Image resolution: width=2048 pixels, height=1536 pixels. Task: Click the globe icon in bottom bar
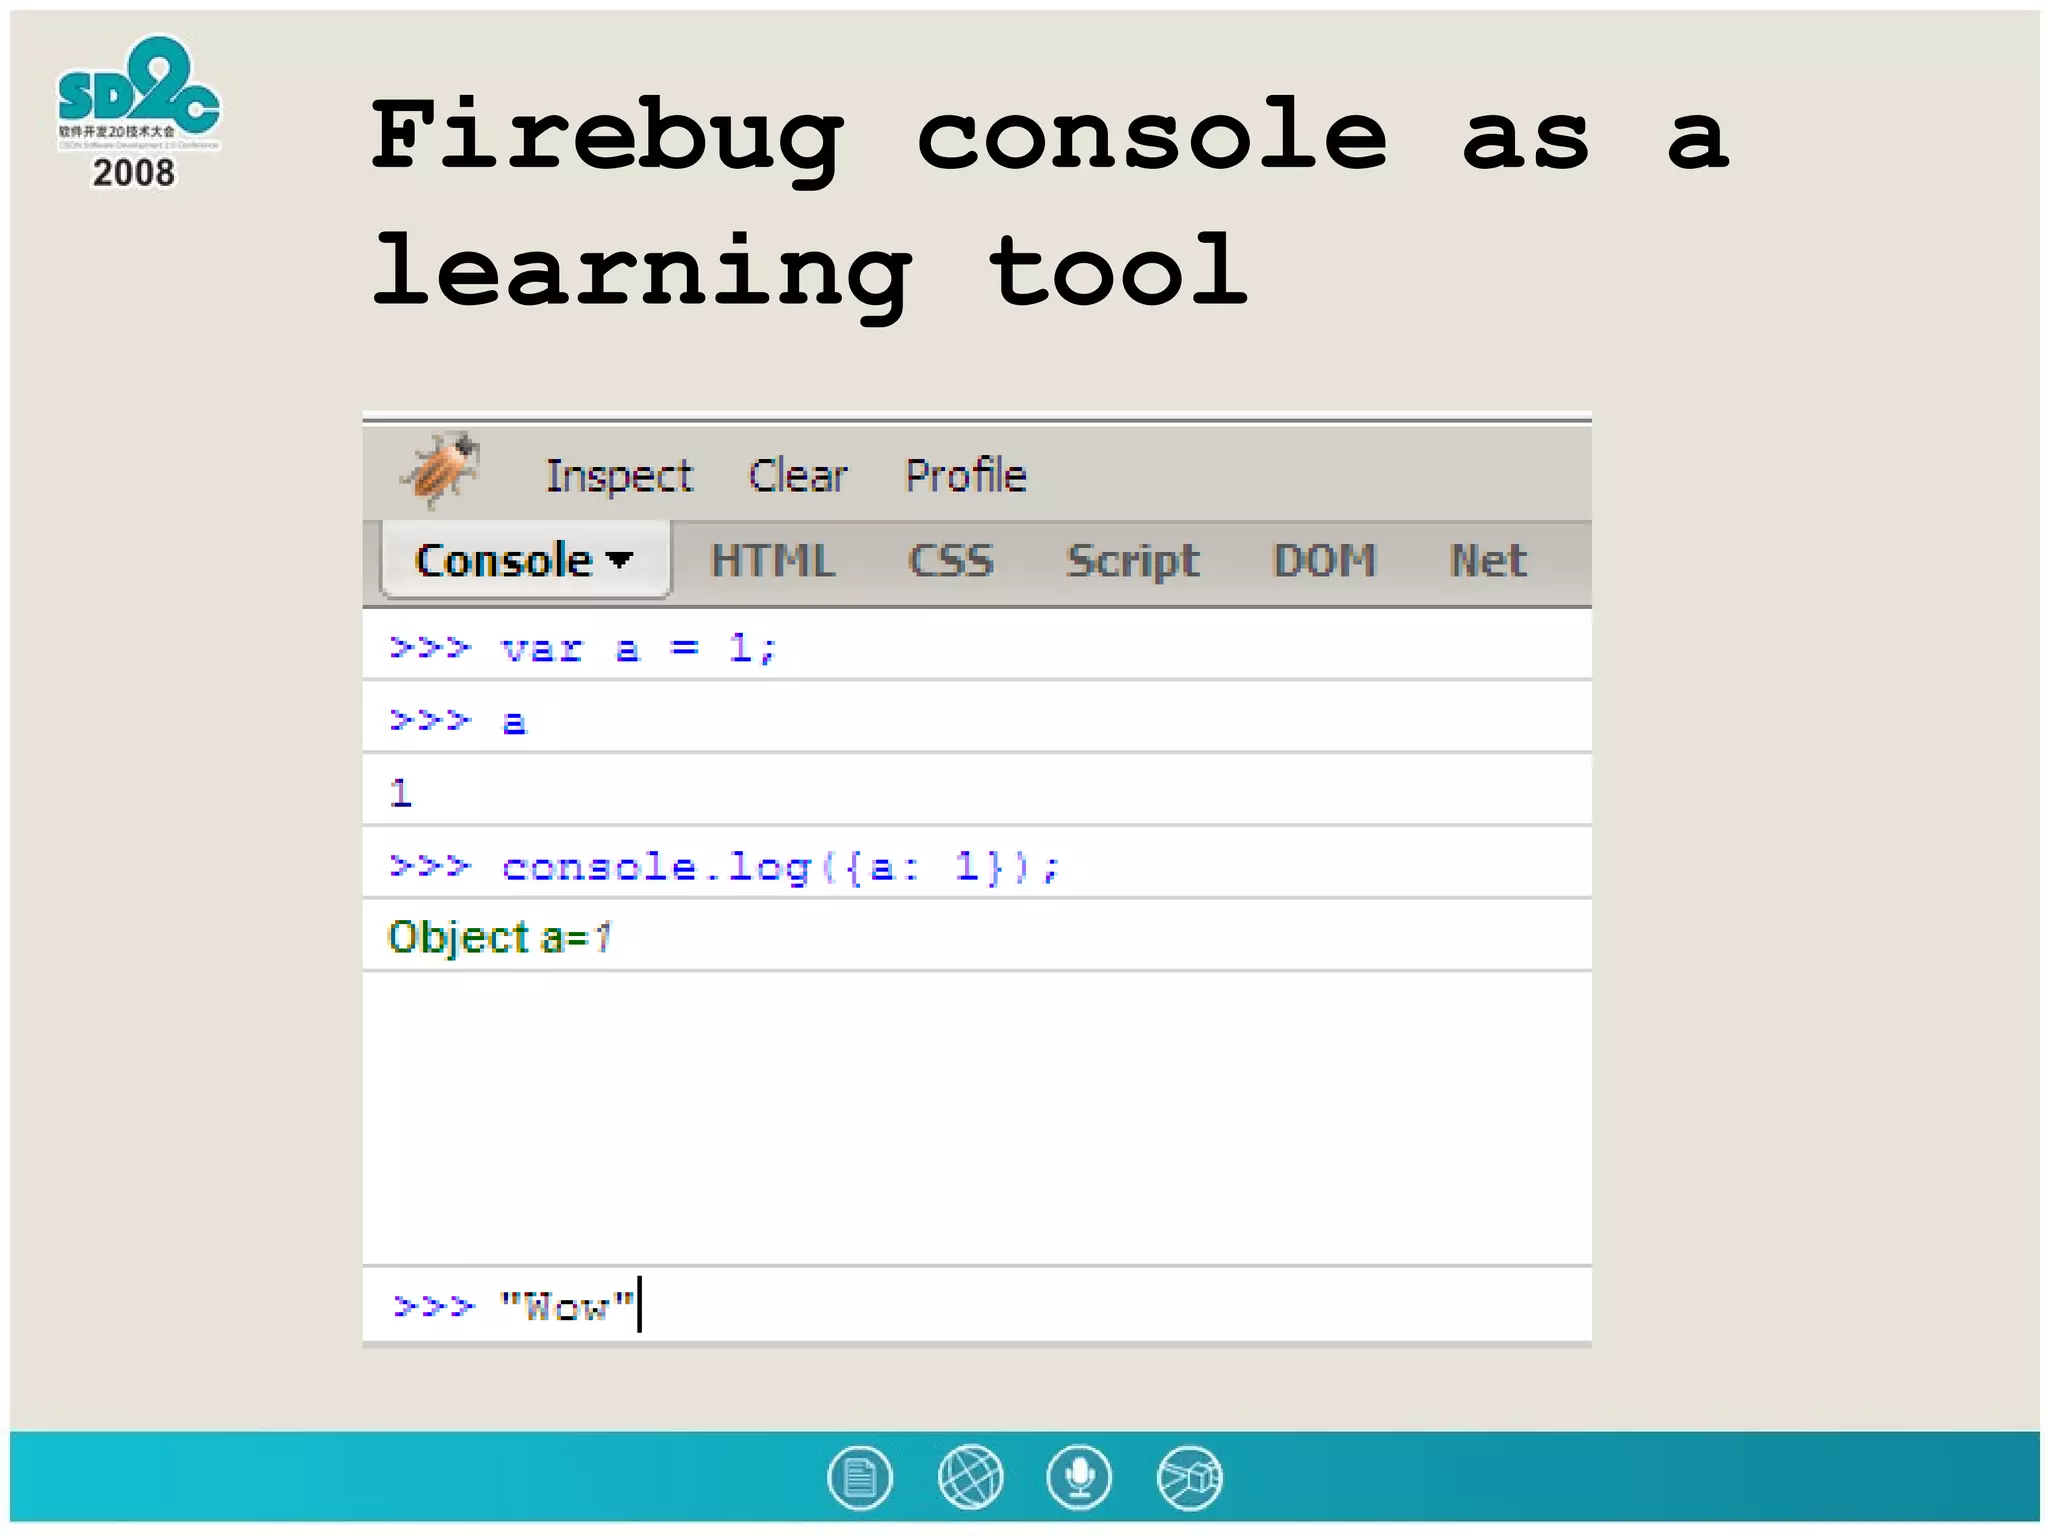(970, 1477)
